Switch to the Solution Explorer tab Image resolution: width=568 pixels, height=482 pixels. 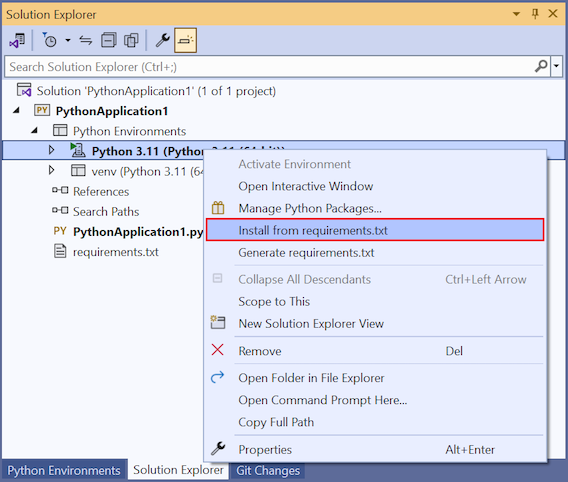[x=178, y=470]
